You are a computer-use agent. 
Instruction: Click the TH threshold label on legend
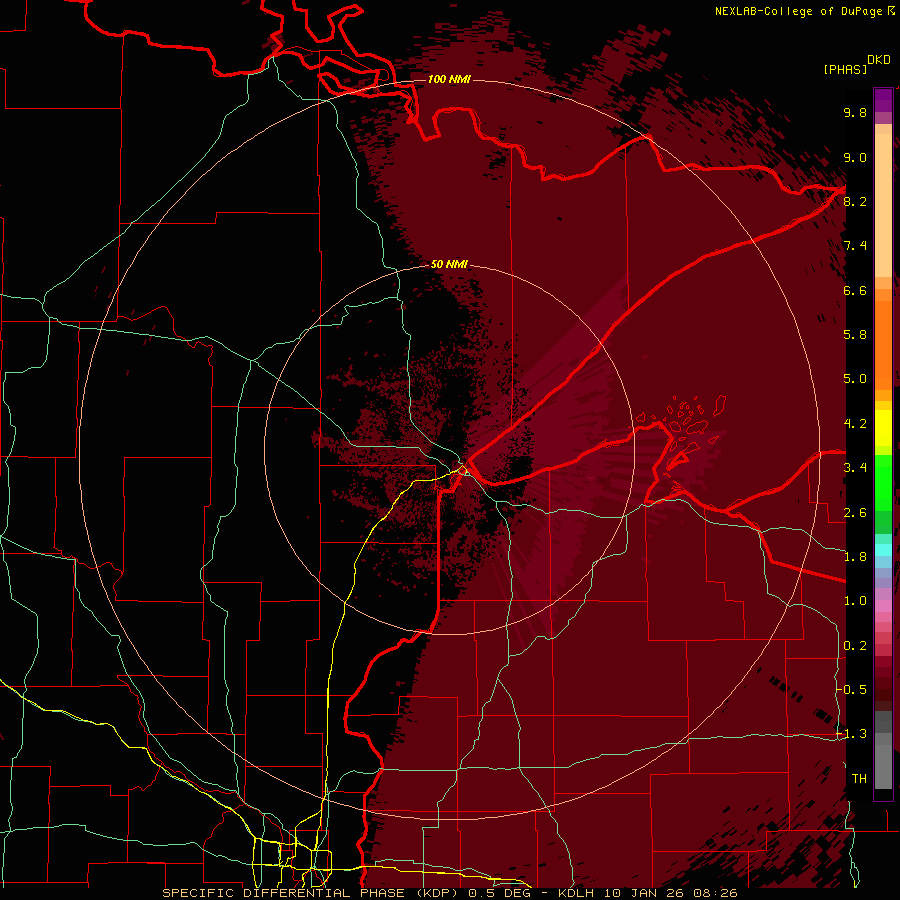(859, 779)
